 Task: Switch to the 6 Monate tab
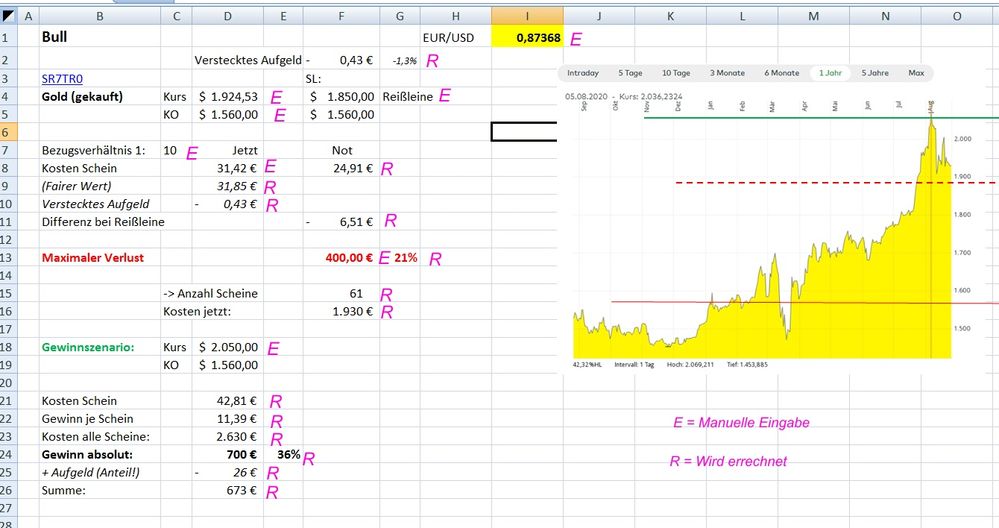pyautogui.click(x=781, y=73)
